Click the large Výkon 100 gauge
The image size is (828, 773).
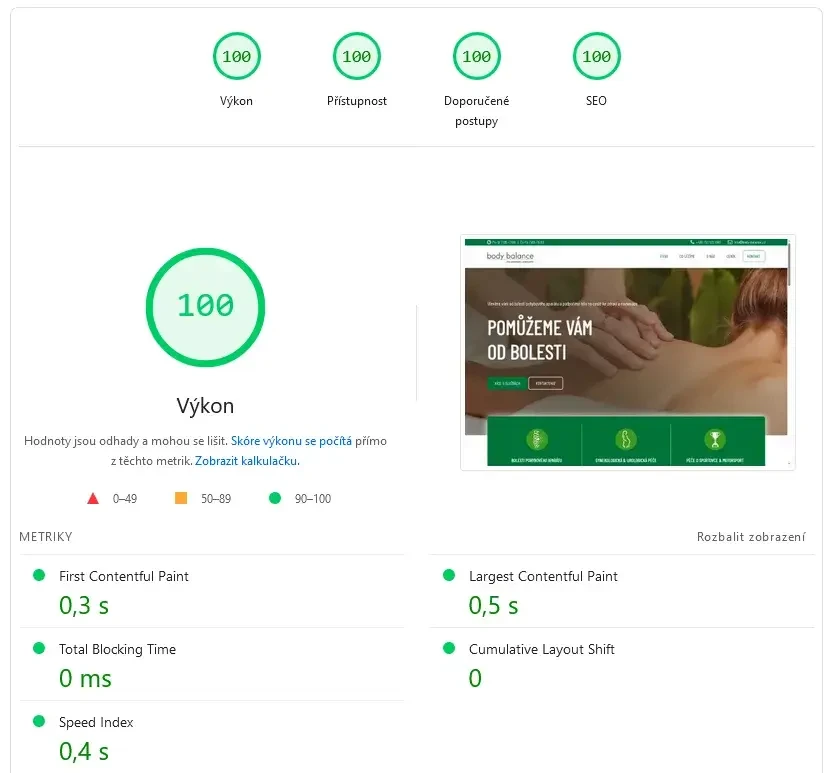[x=205, y=305]
